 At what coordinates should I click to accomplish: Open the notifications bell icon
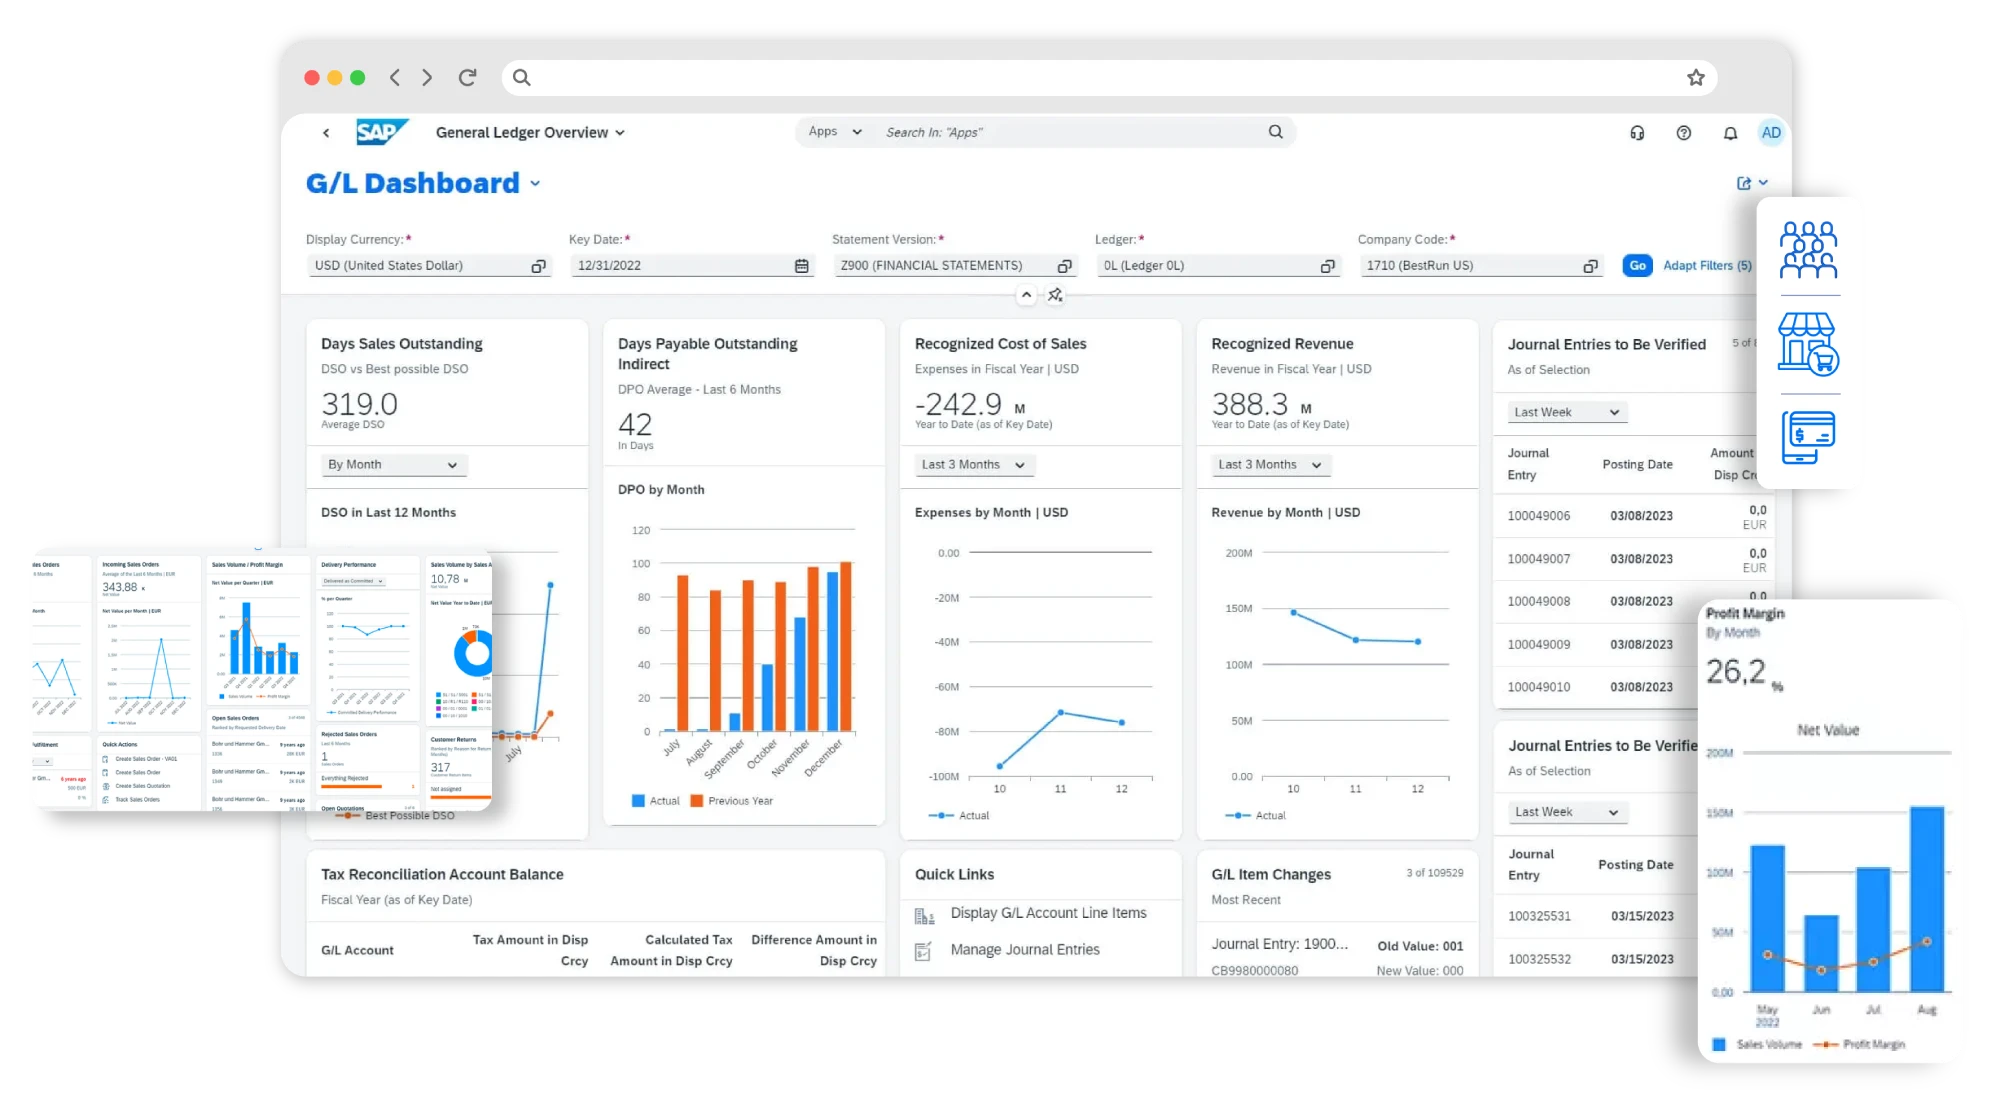tap(1730, 133)
